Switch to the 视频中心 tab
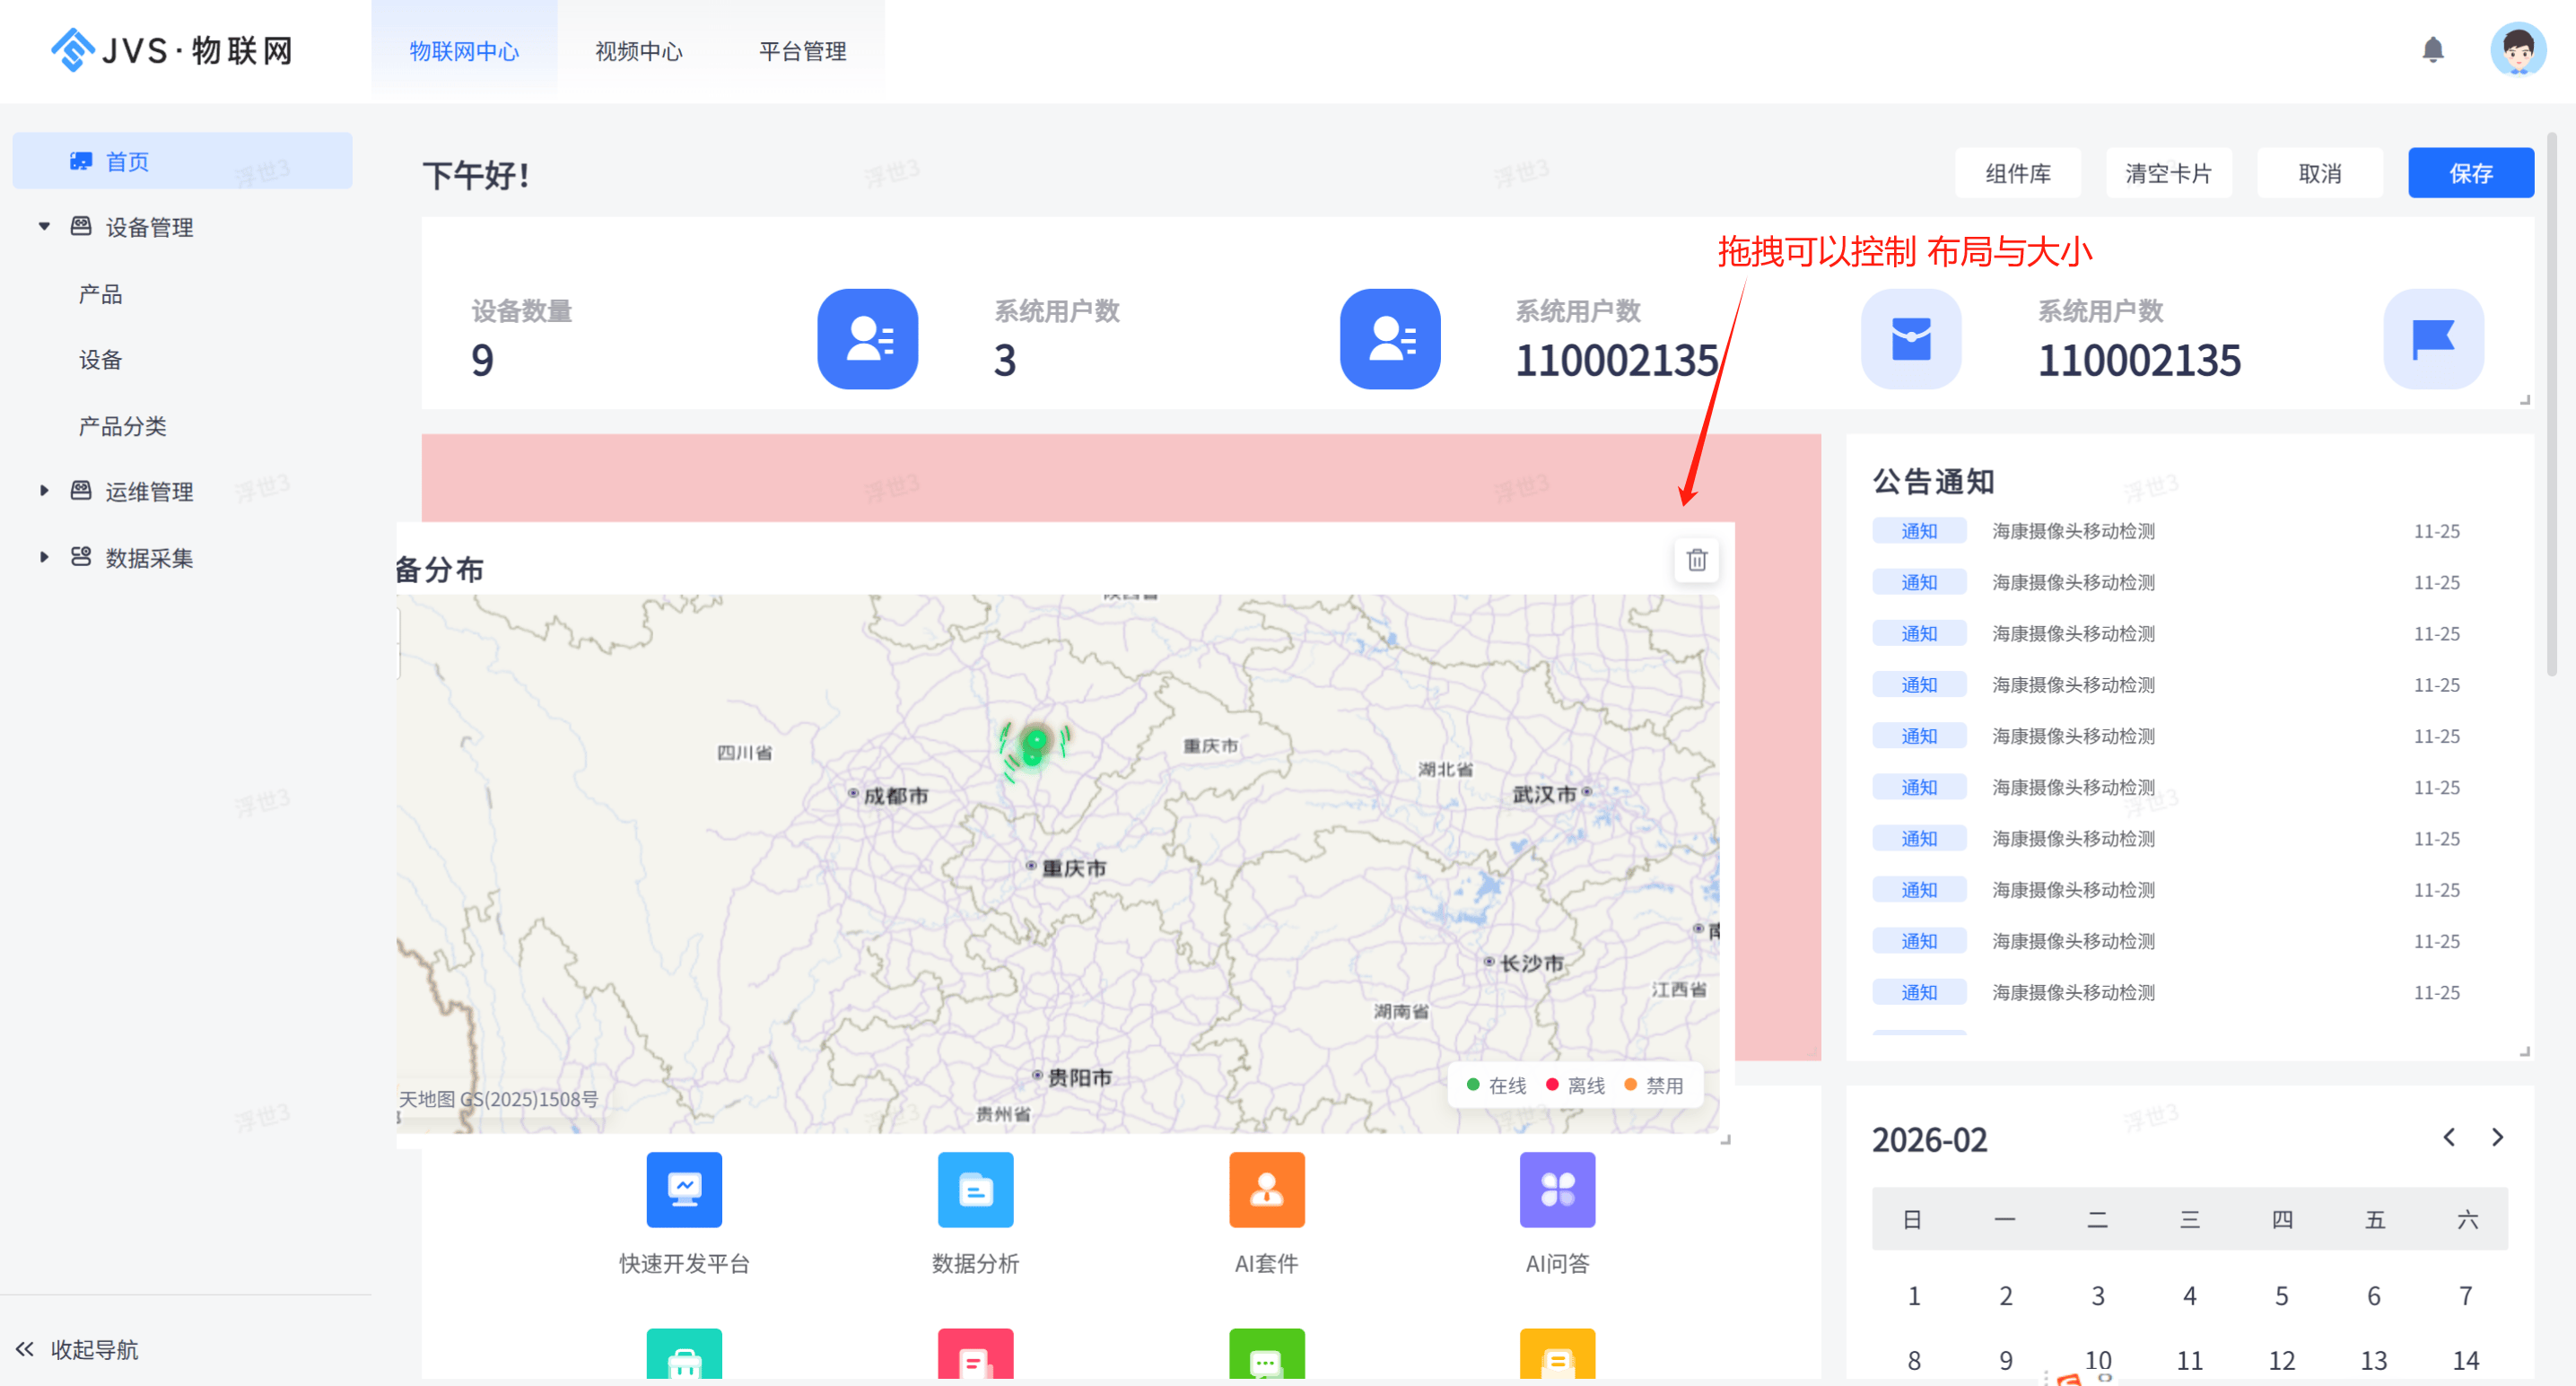Screen dimensions: 2576x1386 pyautogui.click(x=638, y=51)
